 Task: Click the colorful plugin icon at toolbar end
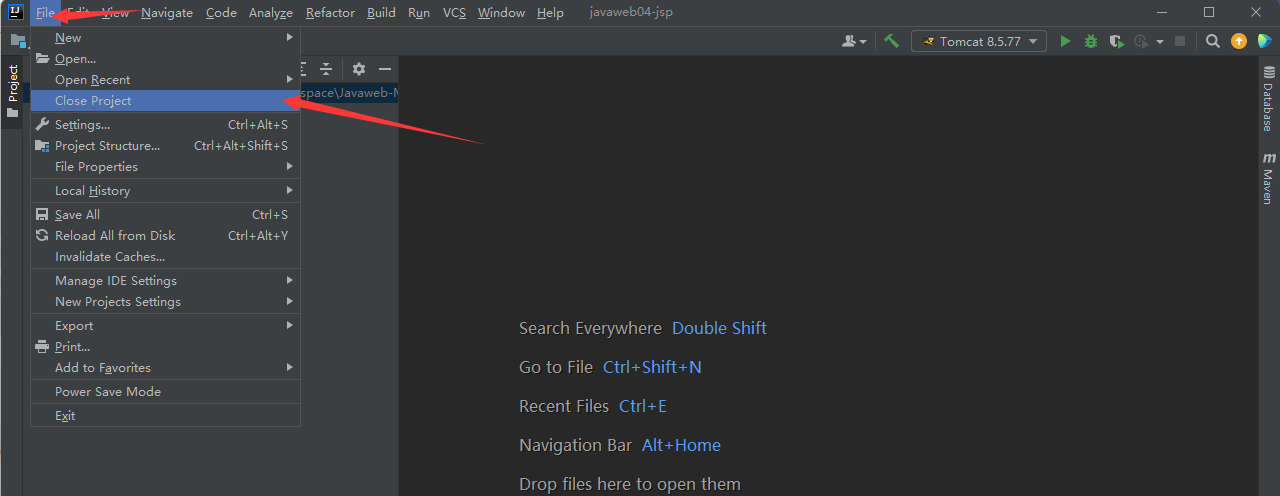1265,41
